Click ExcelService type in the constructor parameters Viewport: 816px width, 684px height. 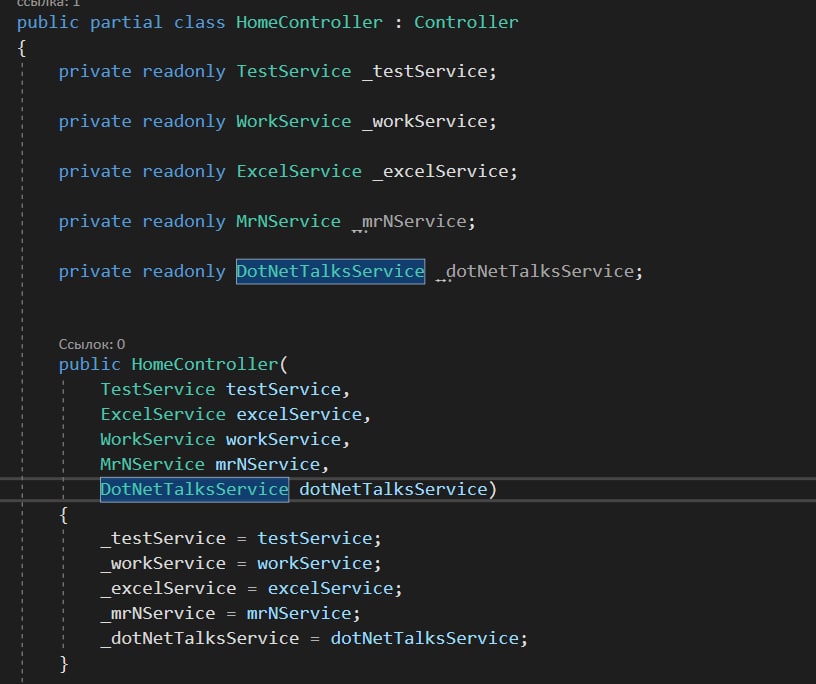click(x=163, y=414)
